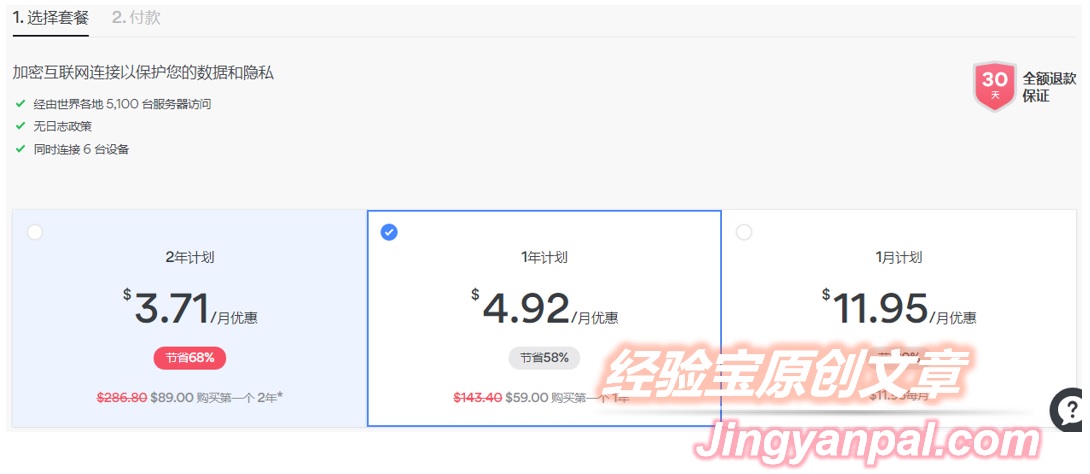Click the checkmark beside 5,100 台服务器
1090x474 pixels.
click(x=20, y=104)
